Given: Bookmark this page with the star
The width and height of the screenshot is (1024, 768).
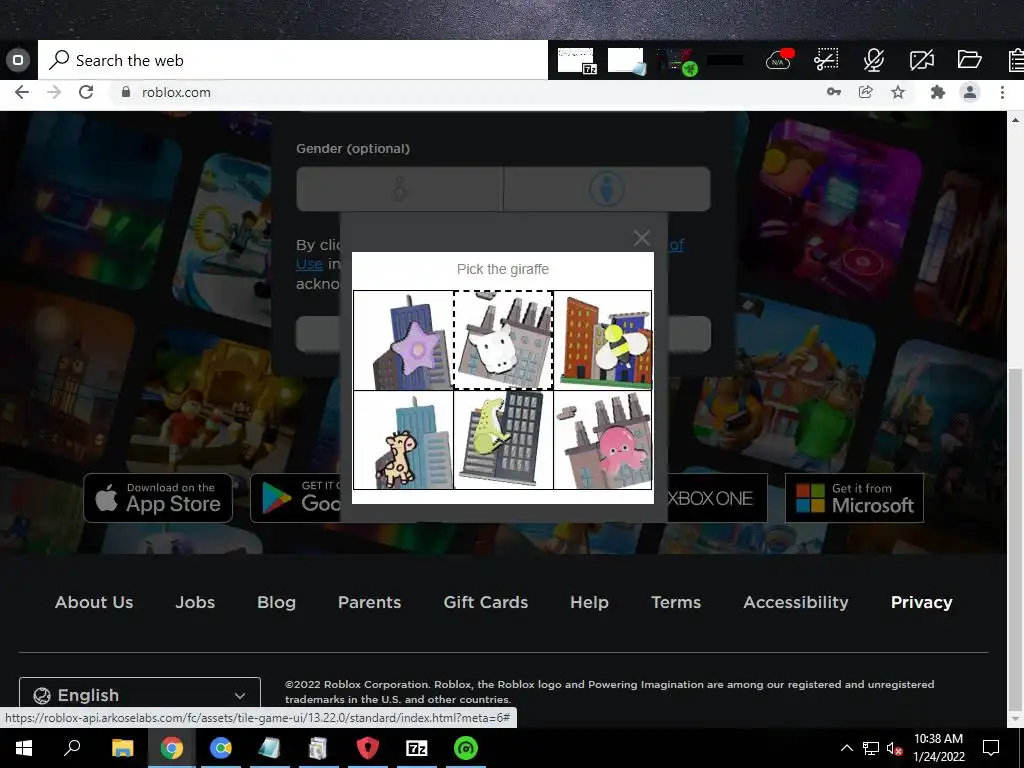Looking at the screenshot, I should (898, 92).
